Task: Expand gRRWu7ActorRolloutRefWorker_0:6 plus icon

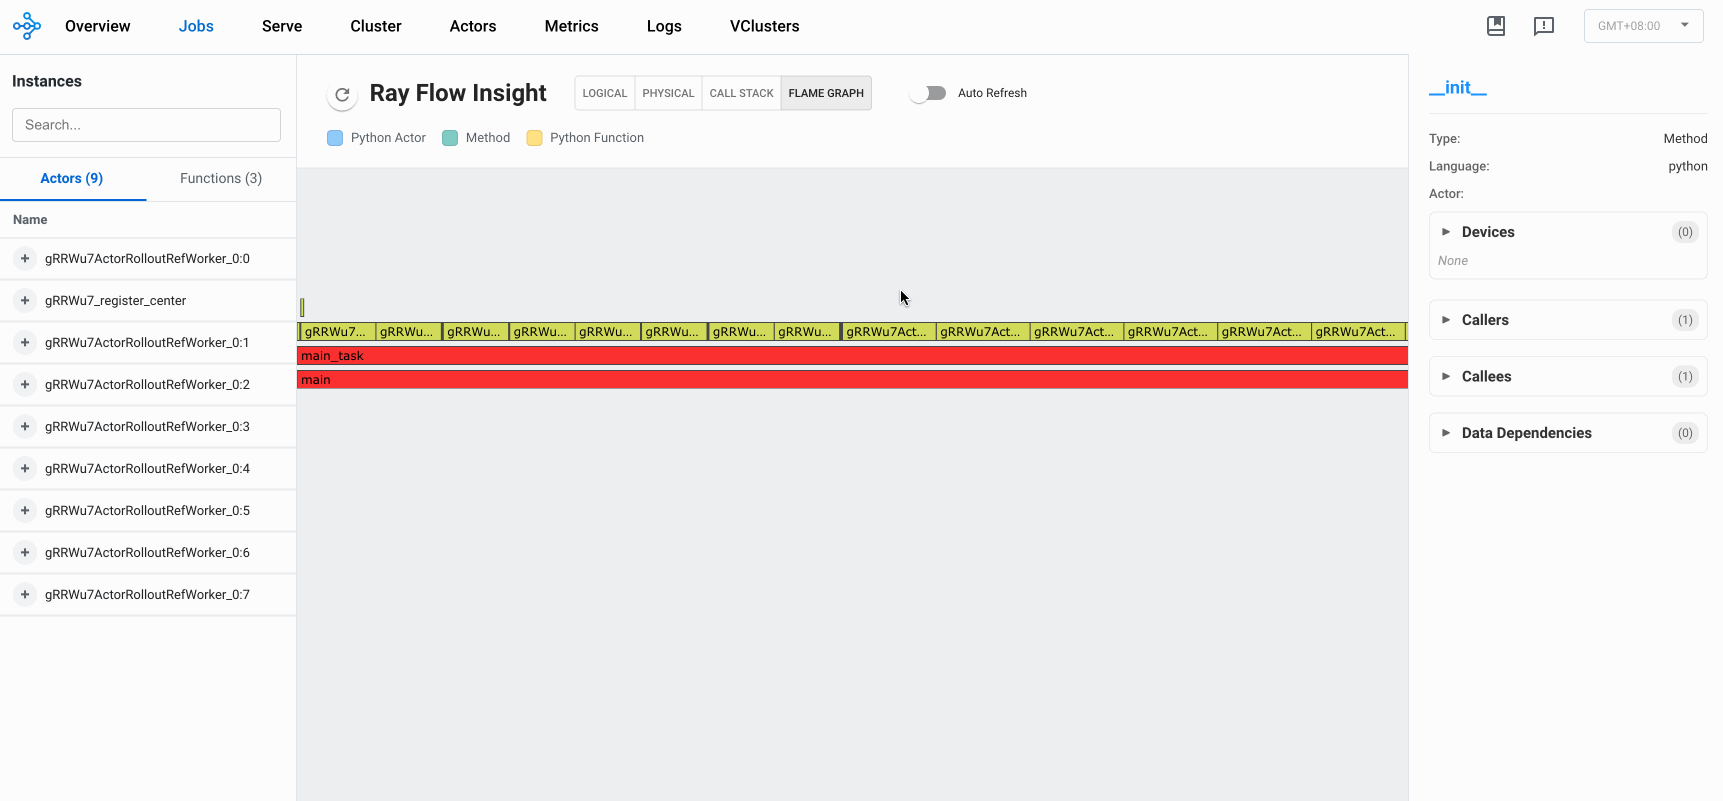Action: (x=25, y=552)
